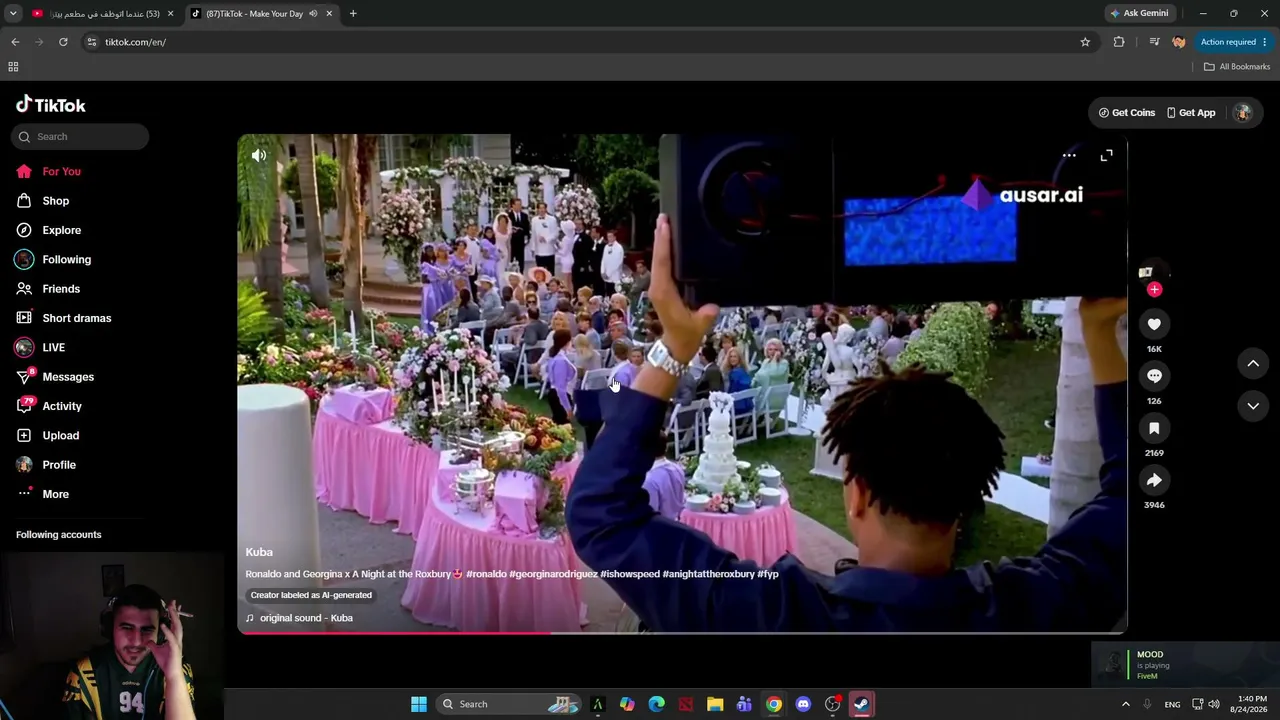Click the TikTok search field

tap(80, 137)
